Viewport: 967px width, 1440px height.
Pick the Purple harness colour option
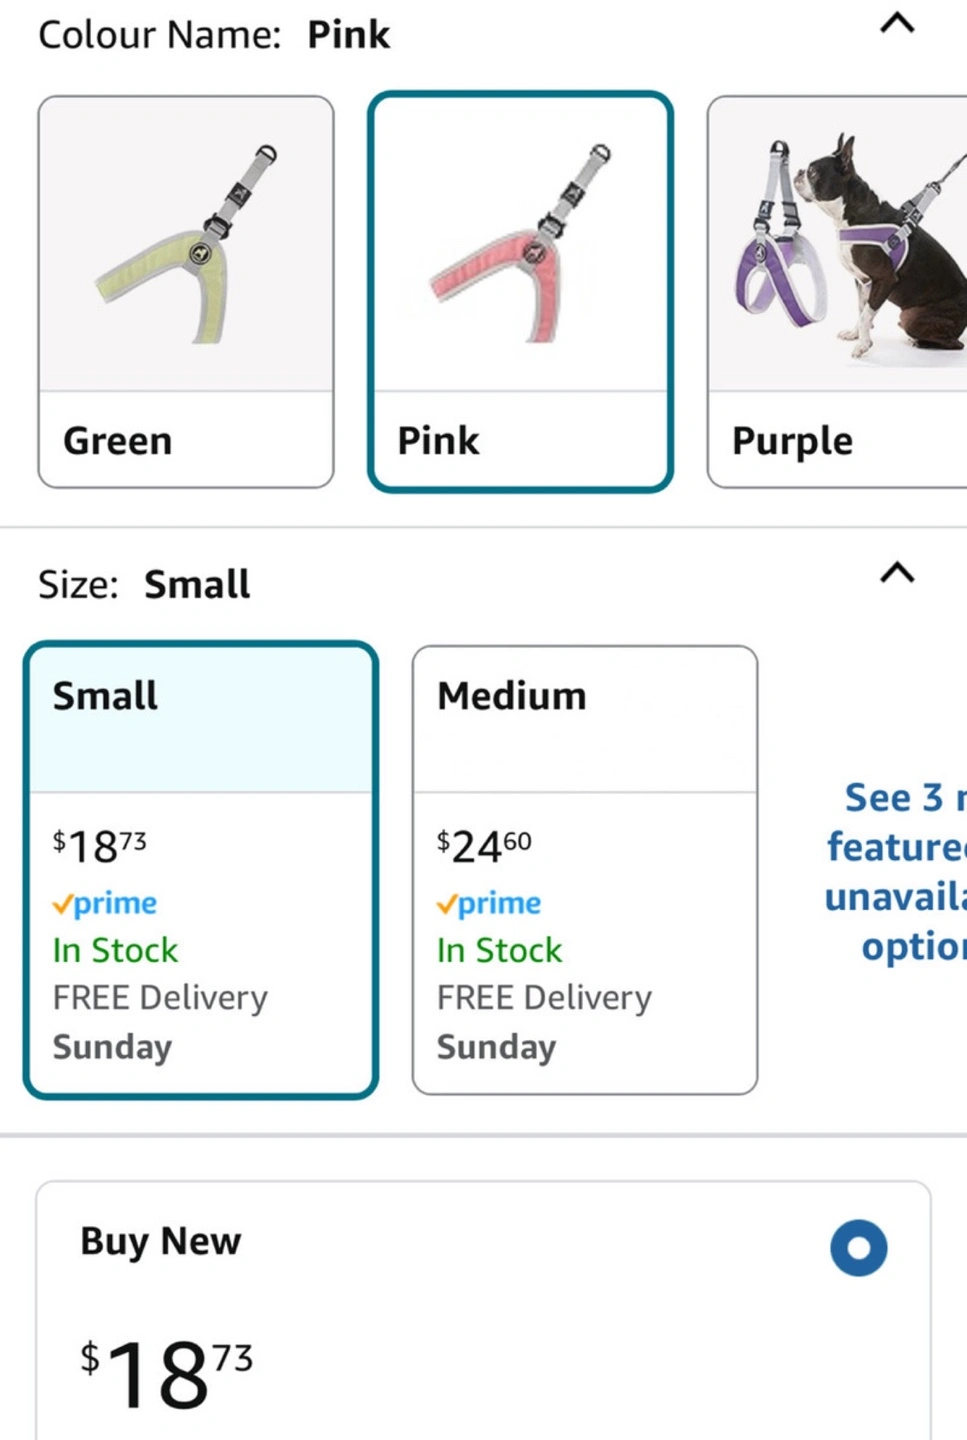836,292
